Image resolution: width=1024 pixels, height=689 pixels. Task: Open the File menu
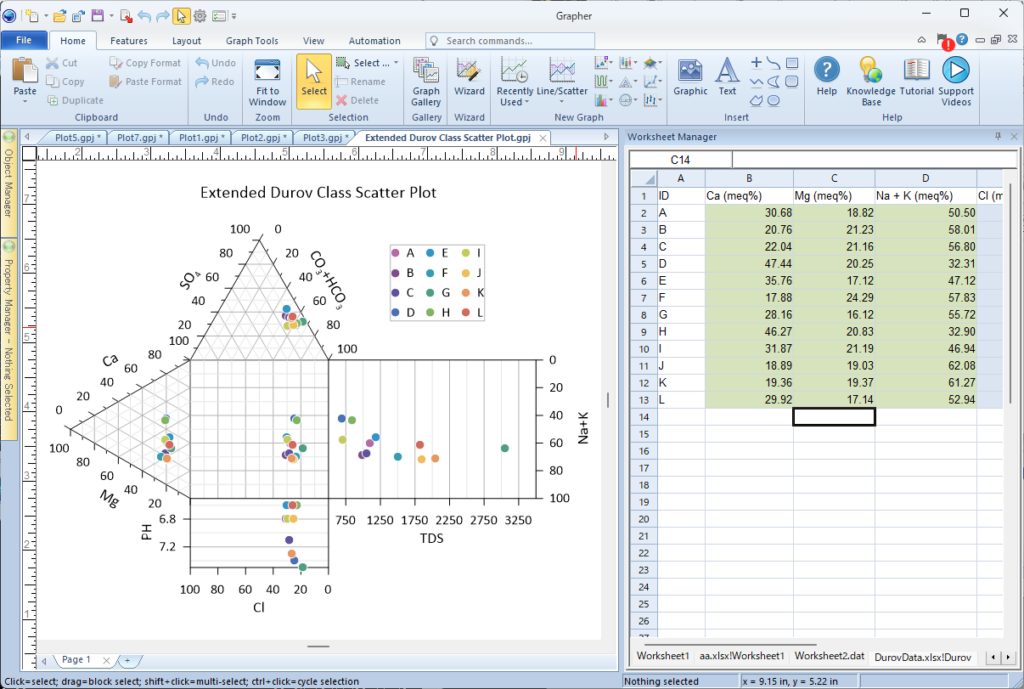point(24,41)
